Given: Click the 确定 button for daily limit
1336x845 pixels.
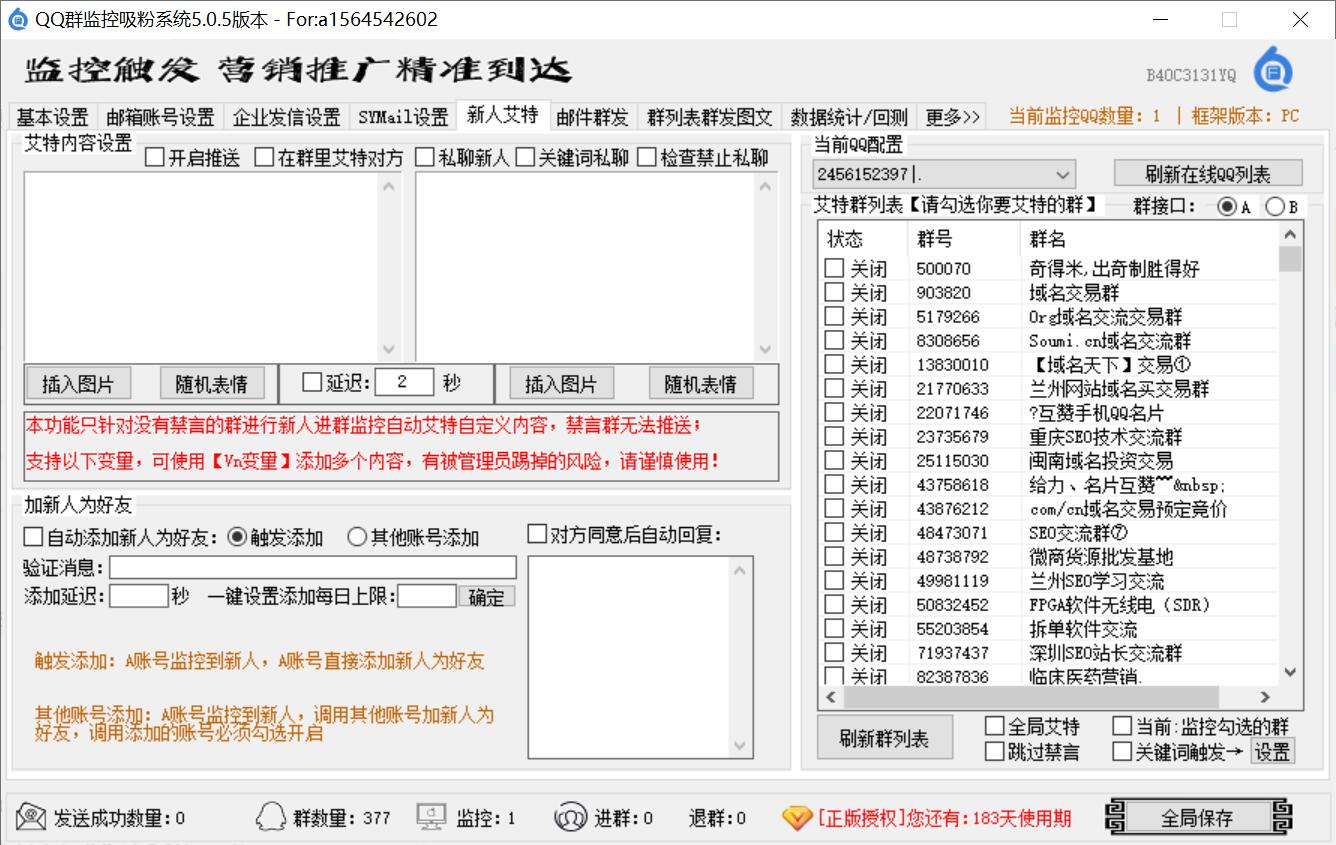Looking at the screenshot, I should point(487,597).
